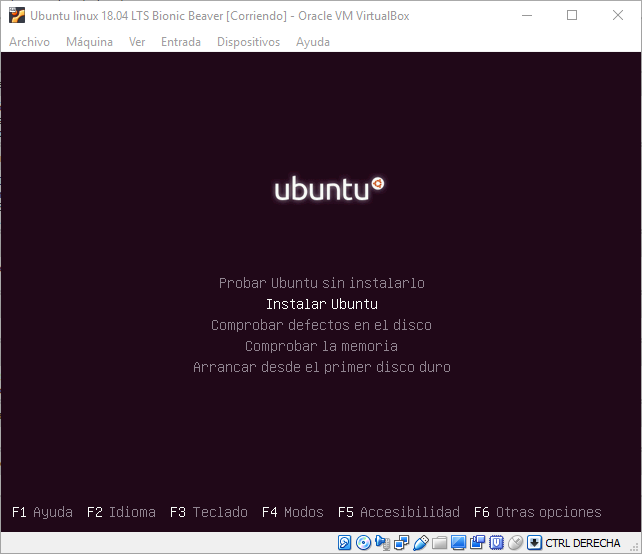Click the network adapters status icon
Image resolution: width=642 pixels, height=554 pixels.
[402, 543]
